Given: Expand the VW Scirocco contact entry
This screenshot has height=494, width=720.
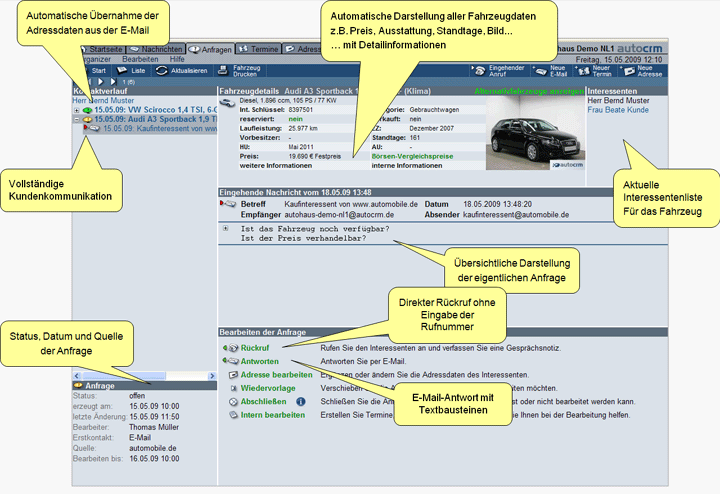Looking at the screenshot, I should 77,110.
